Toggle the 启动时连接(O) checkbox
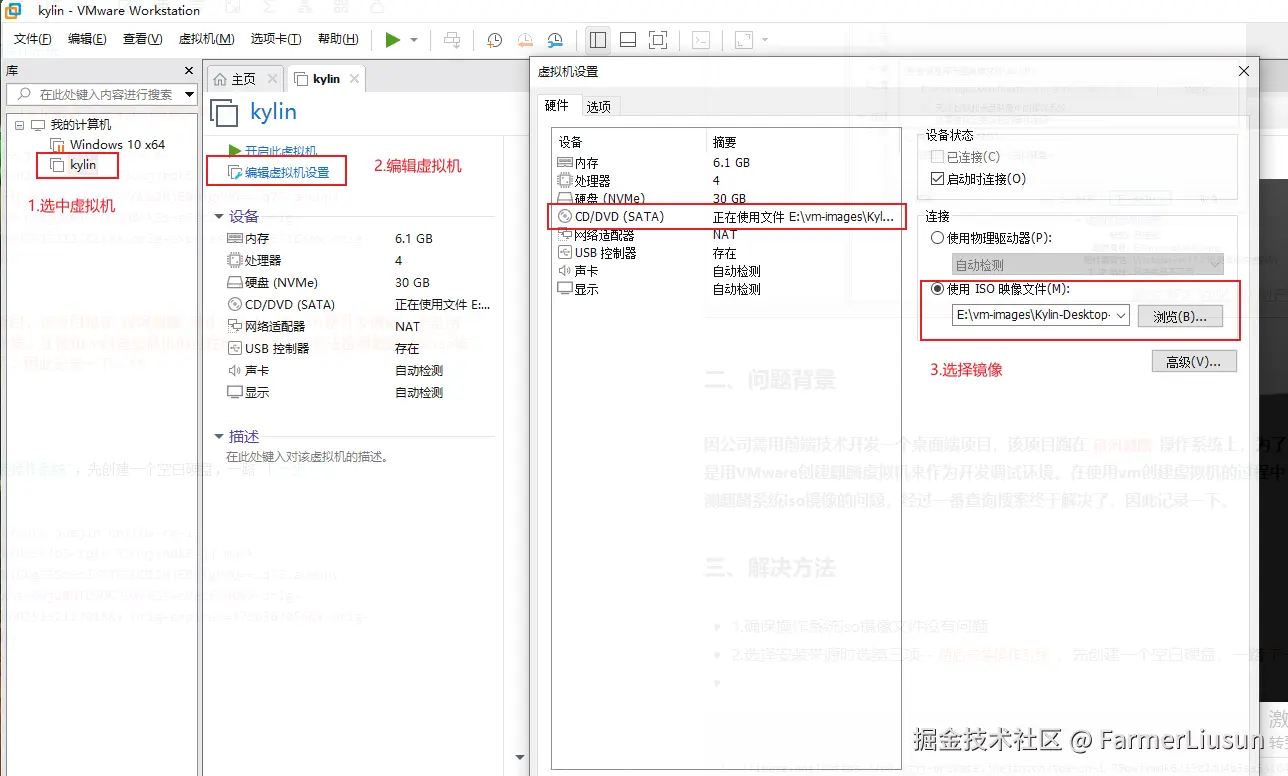 pos(937,179)
